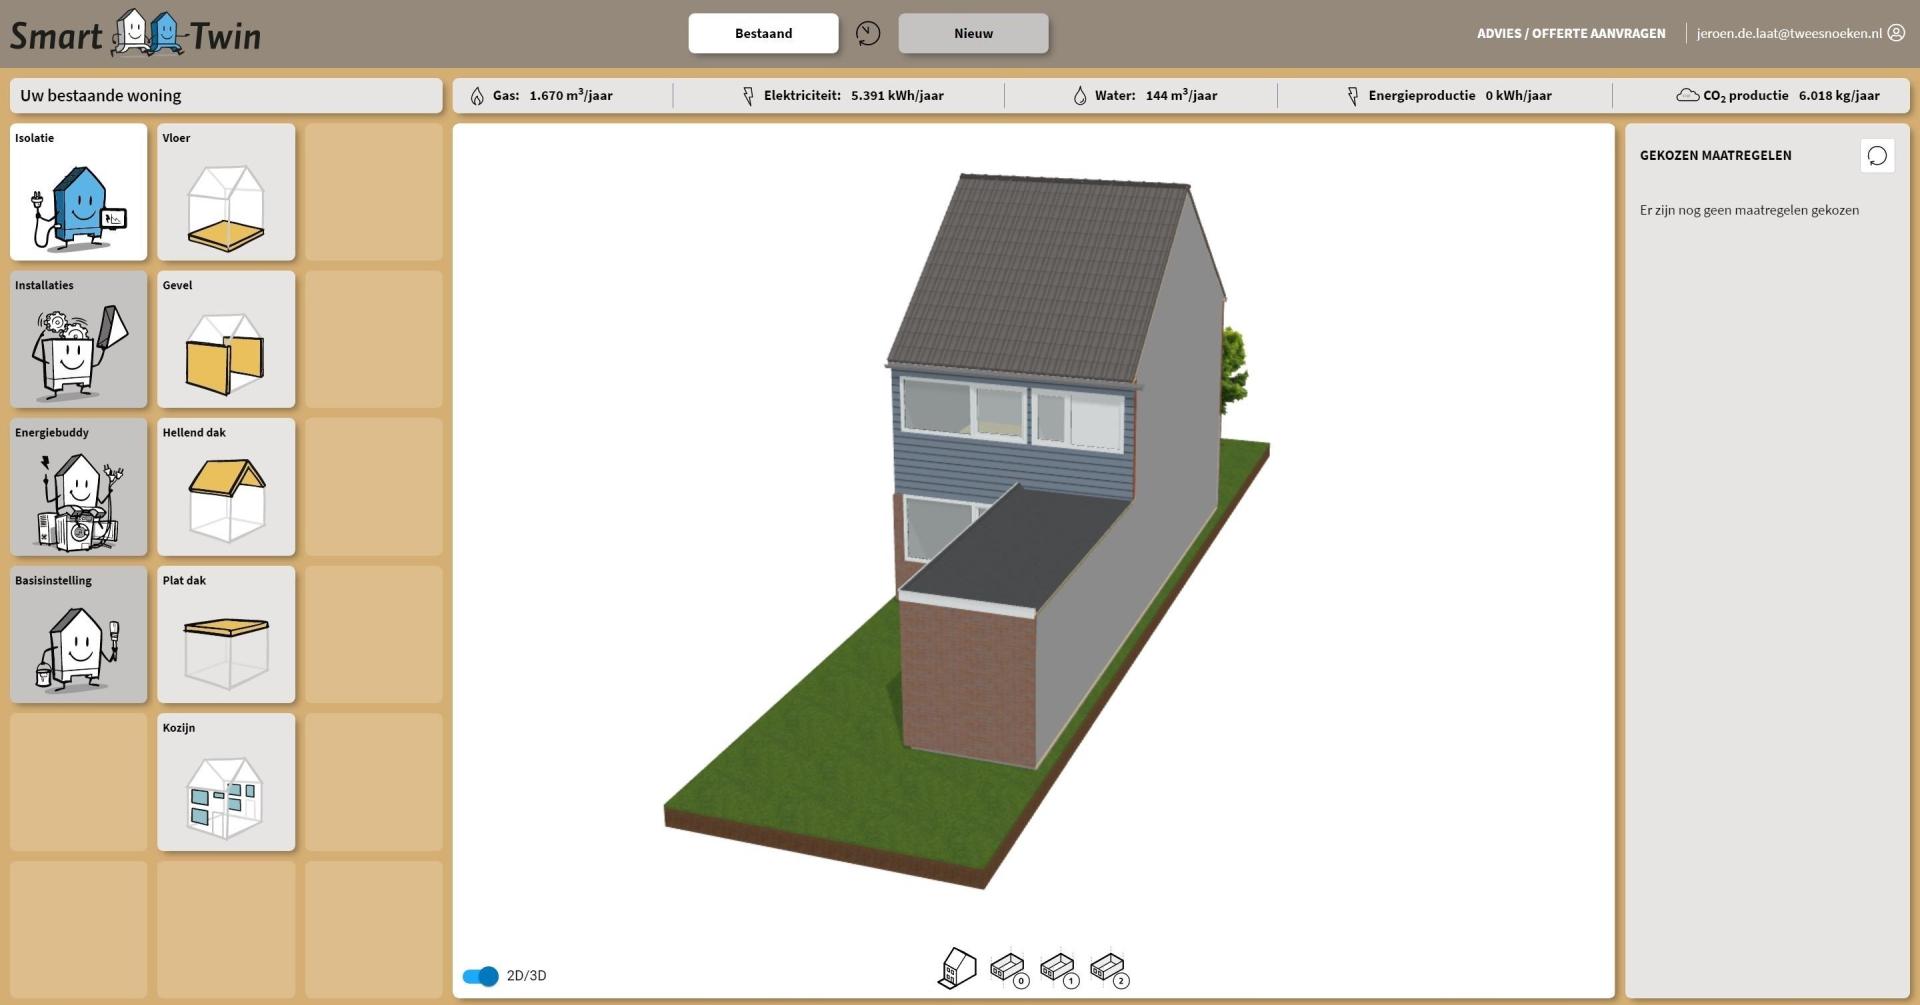This screenshot has width=1920, height=1005.
Task: Open the Basisinstelling tile
Action: pyautogui.click(x=78, y=635)
